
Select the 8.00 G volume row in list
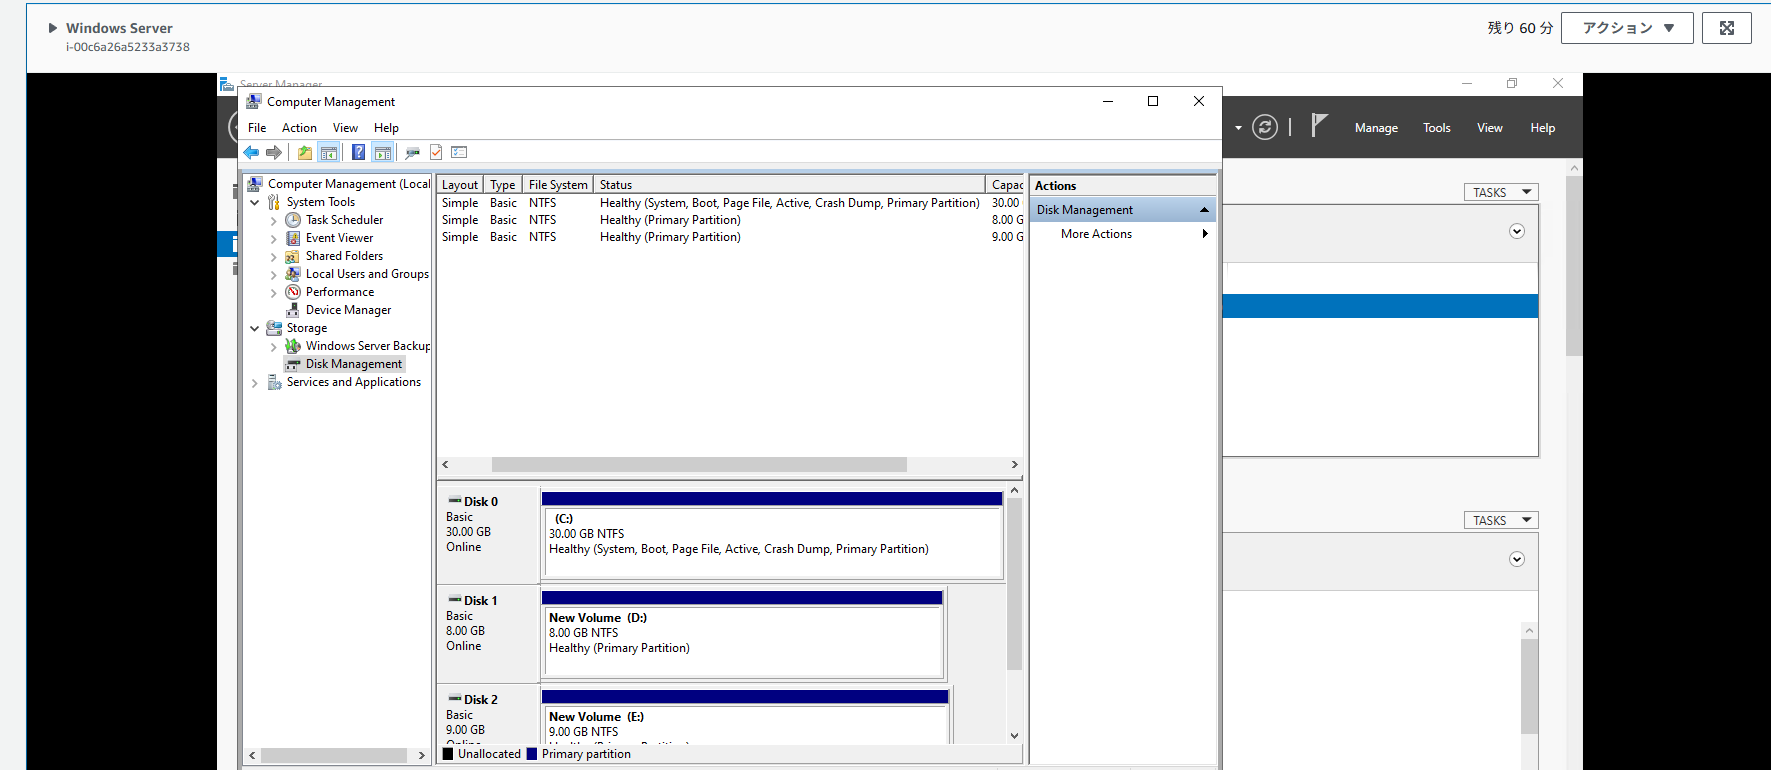click(732, 220)
